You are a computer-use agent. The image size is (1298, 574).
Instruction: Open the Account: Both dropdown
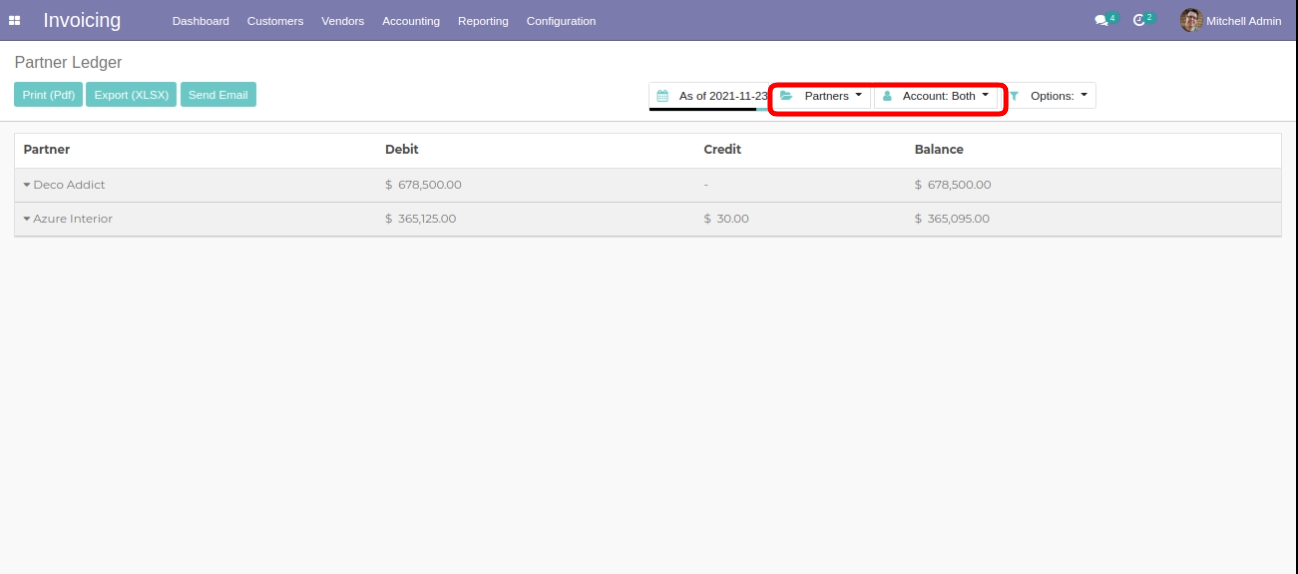tap(944, 96)
